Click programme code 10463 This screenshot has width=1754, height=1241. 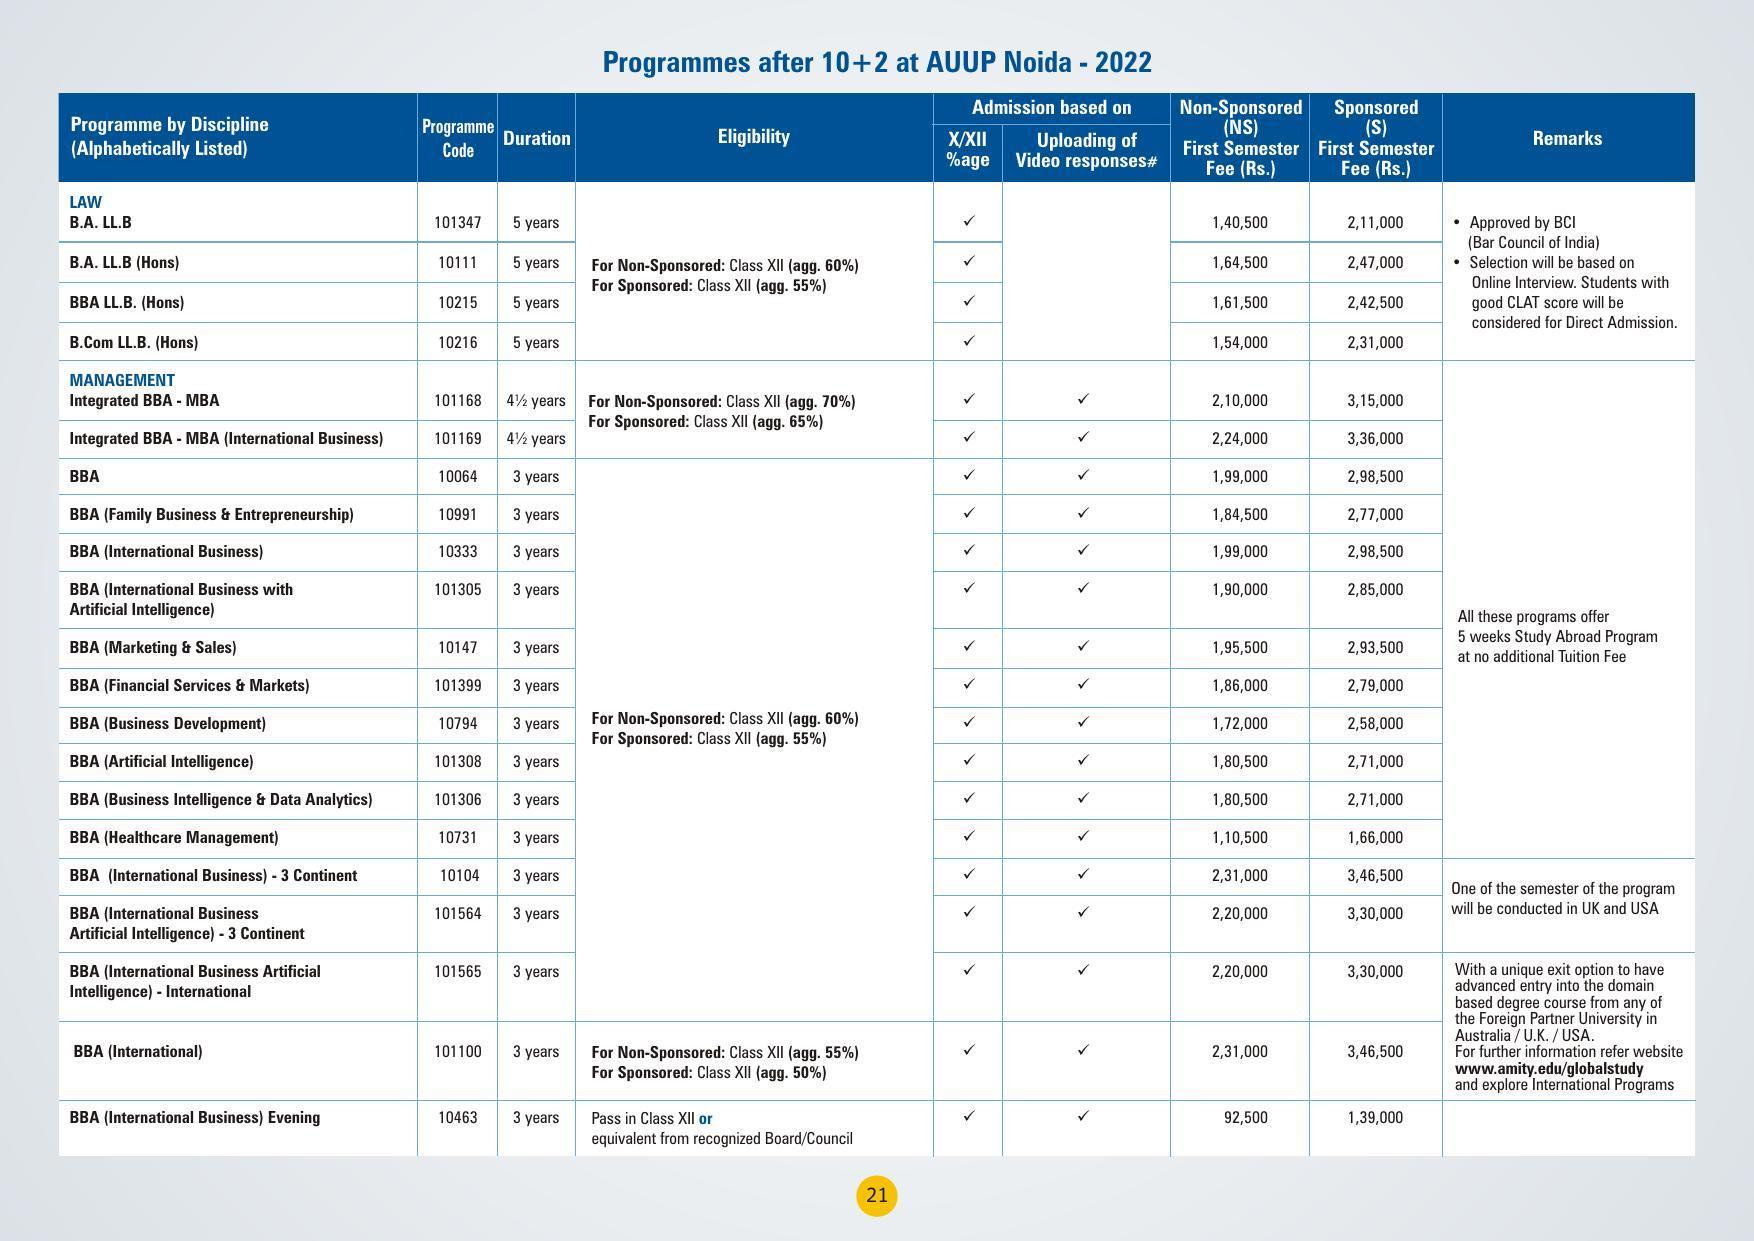[x=458, y=1117]
